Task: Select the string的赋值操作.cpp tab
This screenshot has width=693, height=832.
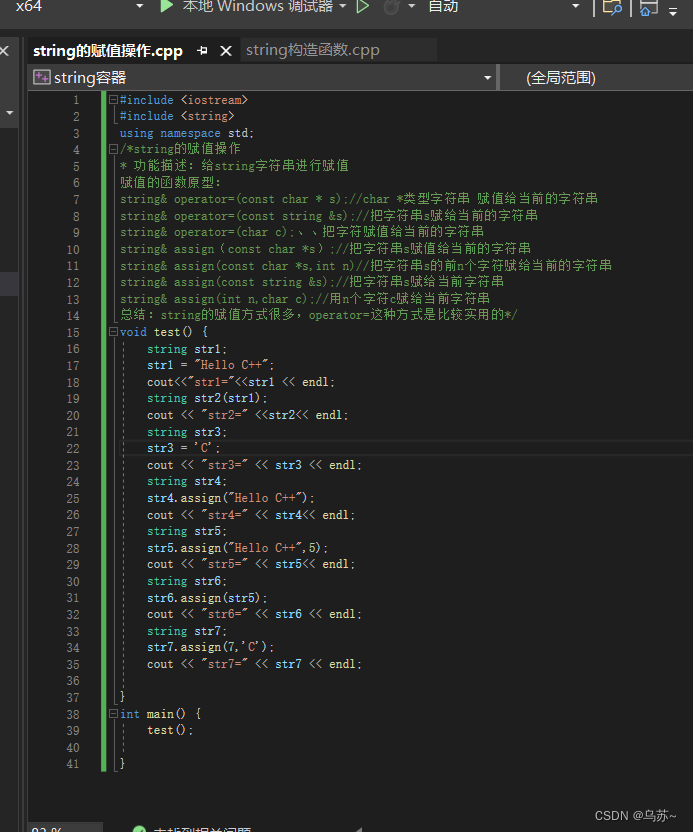Action: click(108, 51)
